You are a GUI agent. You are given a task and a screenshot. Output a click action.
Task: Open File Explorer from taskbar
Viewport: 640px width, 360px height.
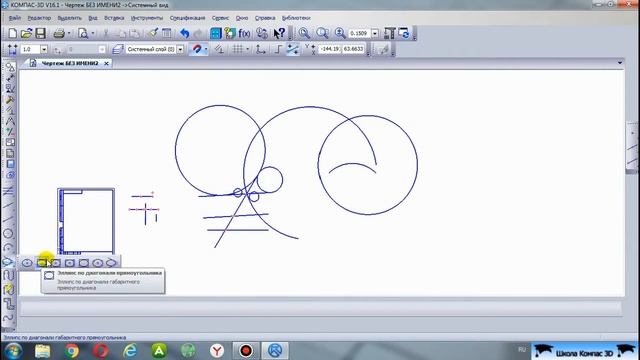tap(42, 351)
